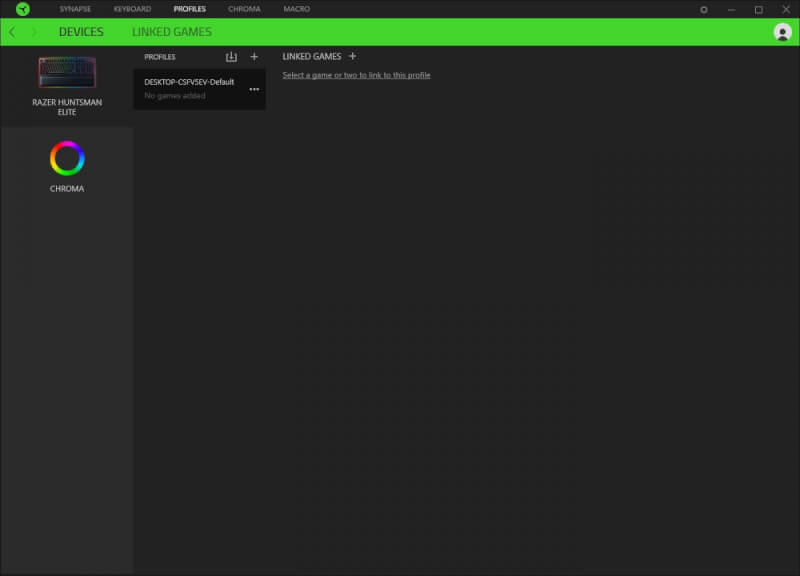800x576 pixels.
Task: Select the Devices subtab
Action: 81,32
